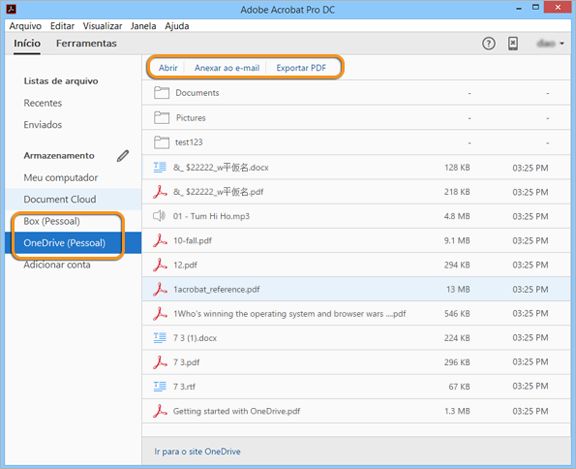This screenshot has width=576, height=469.
Task: Open the Arquivo menu
Action: click(x=25, y=26)
